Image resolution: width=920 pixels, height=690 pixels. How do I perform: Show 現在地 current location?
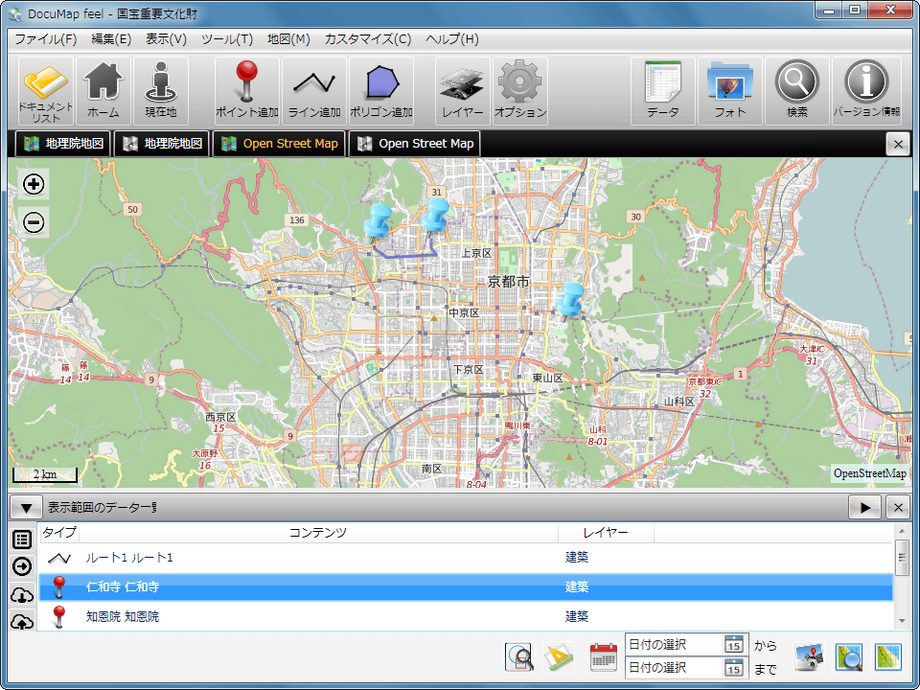click(161, 91)
